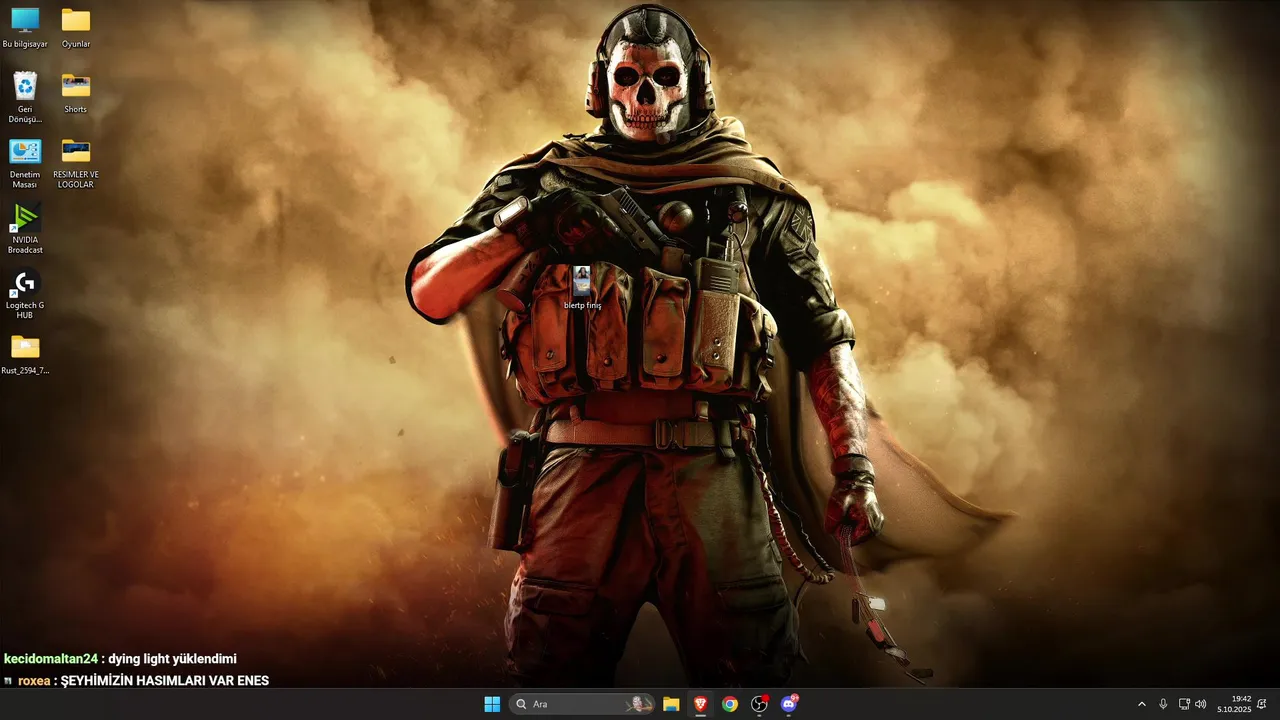The width and height of the screenshot is (1280, 720).
Task: Open network status tray icon
Action: (x=1184, y=704)
